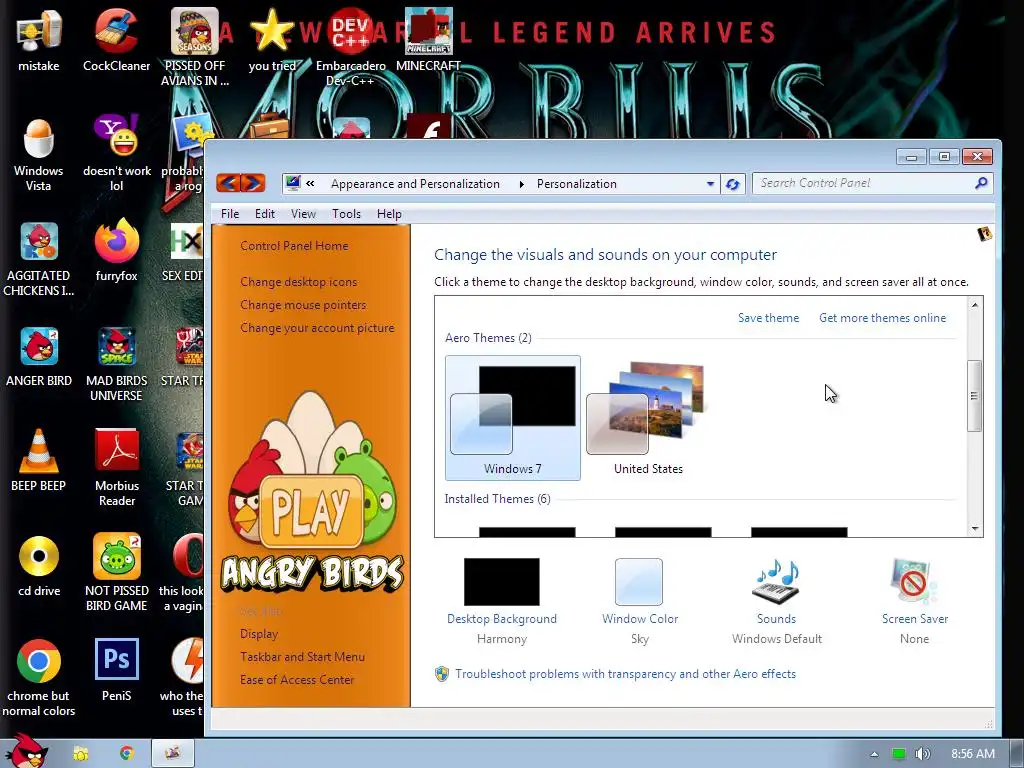Viewport: 1024px width, 768px height.
Task: Click the Angry Birds Start button
Action: tap(26, 751)
